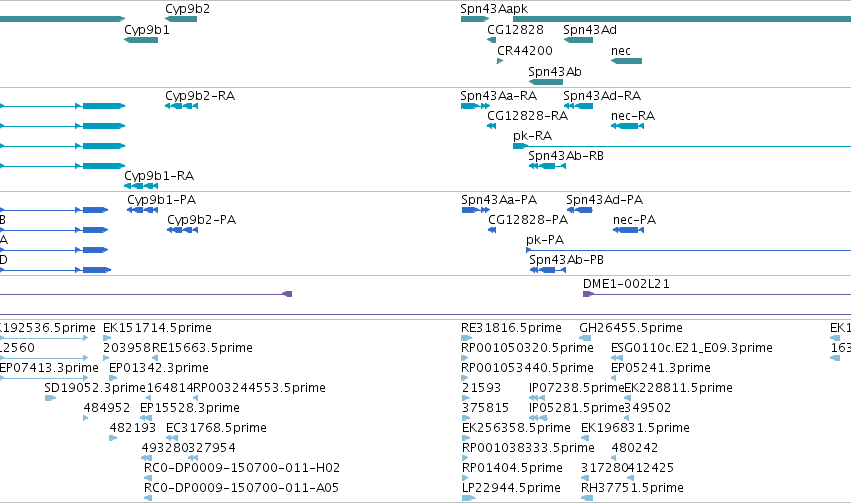
Task: Click the EK256358.5prime EST label
Action: click(x=516, y=428)
